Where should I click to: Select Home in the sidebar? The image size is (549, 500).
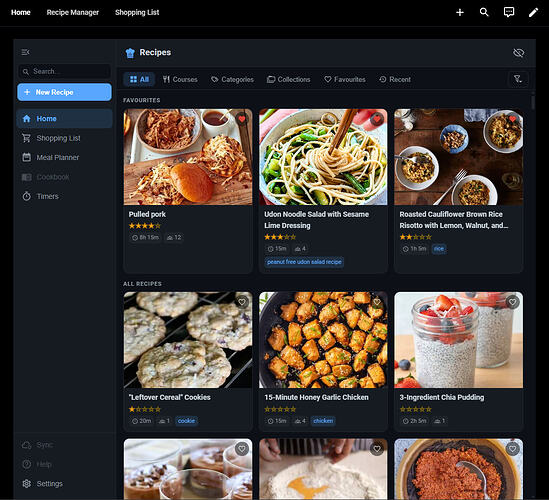pyautogui.click(x=64, y=119)
